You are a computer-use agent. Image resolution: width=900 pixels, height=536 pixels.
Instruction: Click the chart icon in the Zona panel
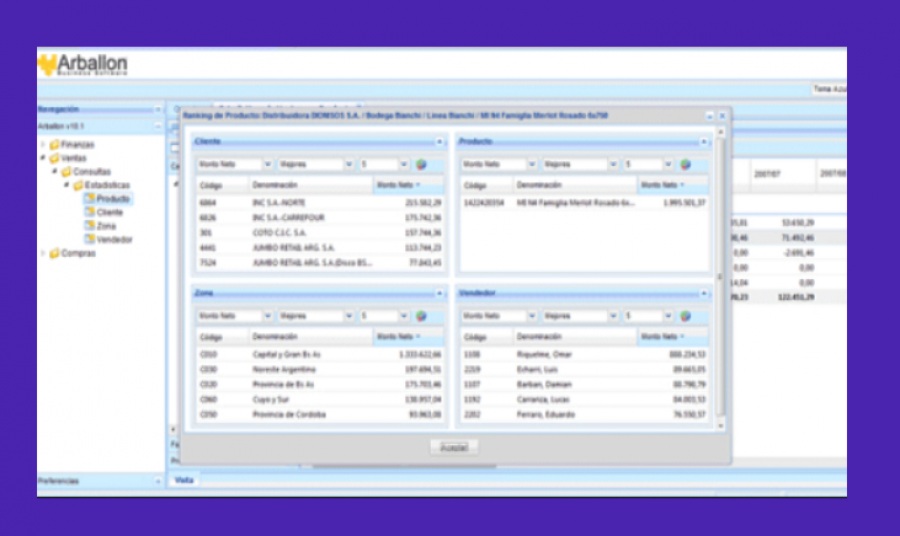[x=421, y=316]
